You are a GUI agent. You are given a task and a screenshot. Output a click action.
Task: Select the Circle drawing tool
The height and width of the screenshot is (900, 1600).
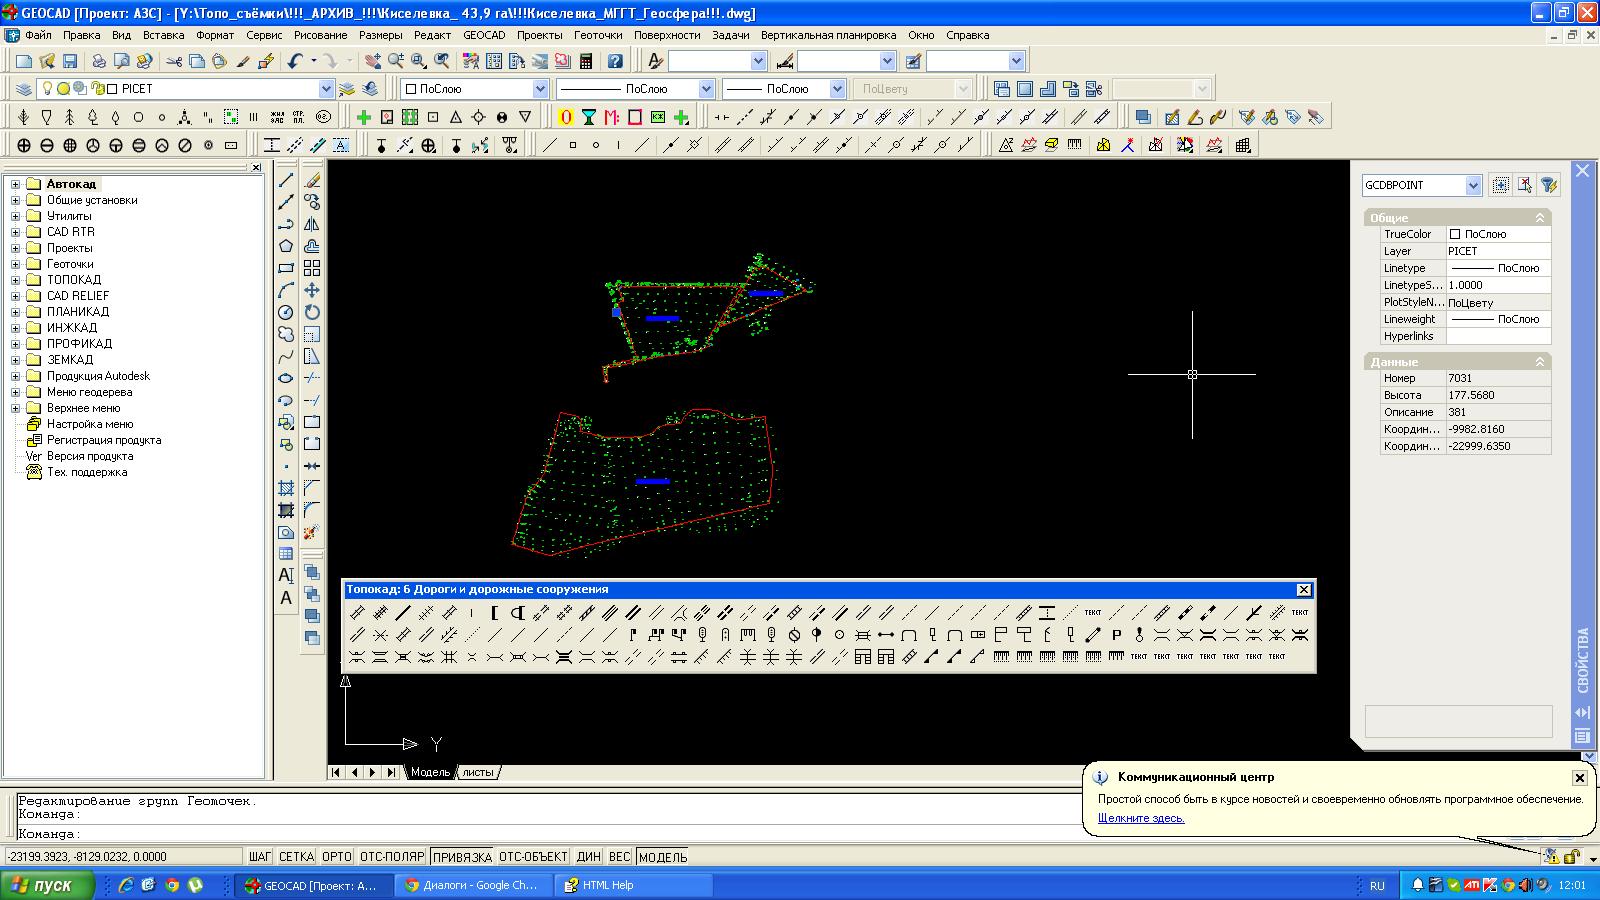click(x=286, y=312)
